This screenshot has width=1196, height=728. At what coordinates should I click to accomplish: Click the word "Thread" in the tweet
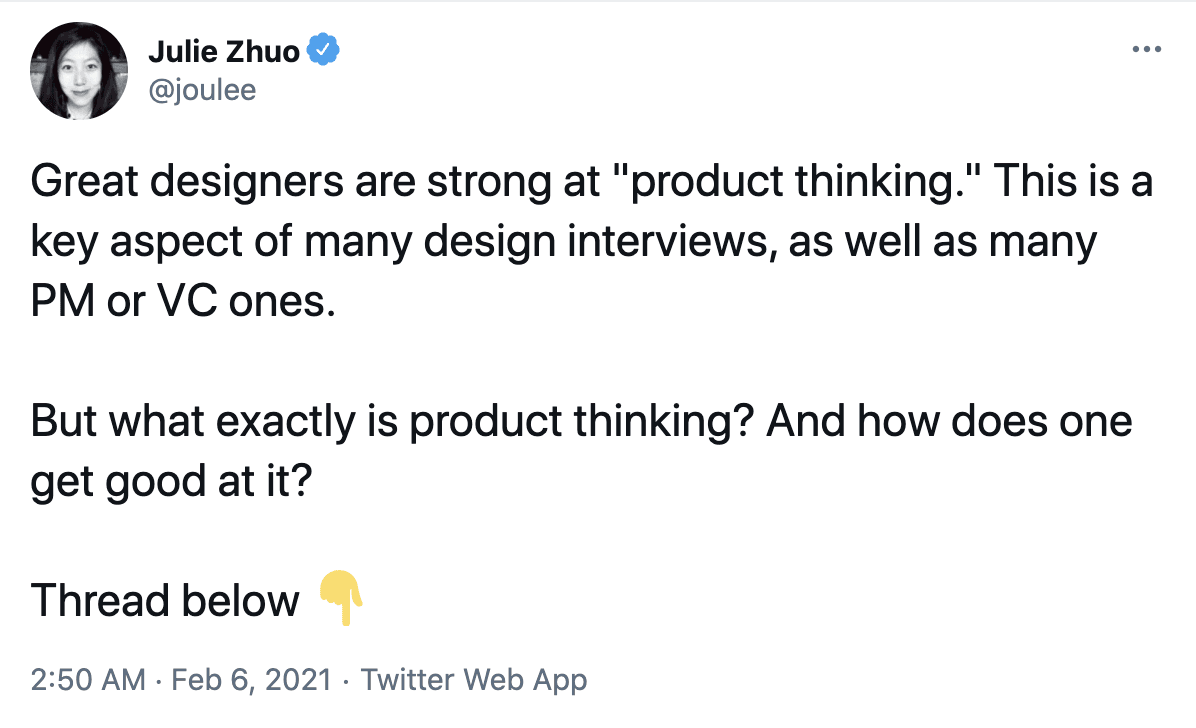click(99, 600)
